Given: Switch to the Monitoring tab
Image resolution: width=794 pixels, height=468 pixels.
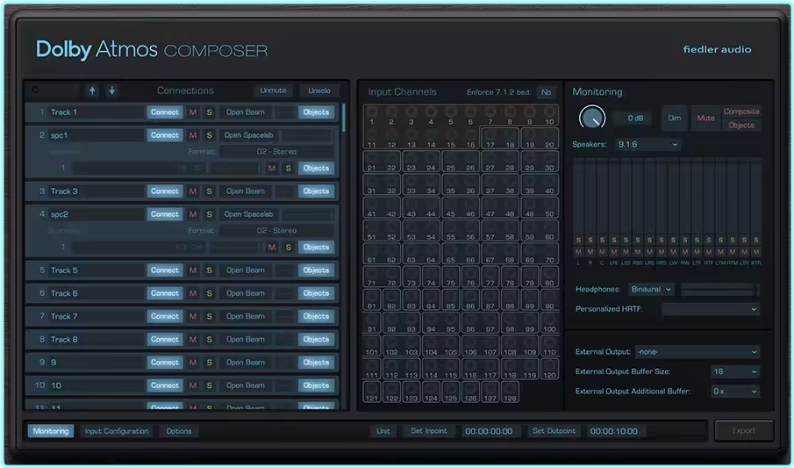Looking at the screenshot, I should [x=51, y=431].
